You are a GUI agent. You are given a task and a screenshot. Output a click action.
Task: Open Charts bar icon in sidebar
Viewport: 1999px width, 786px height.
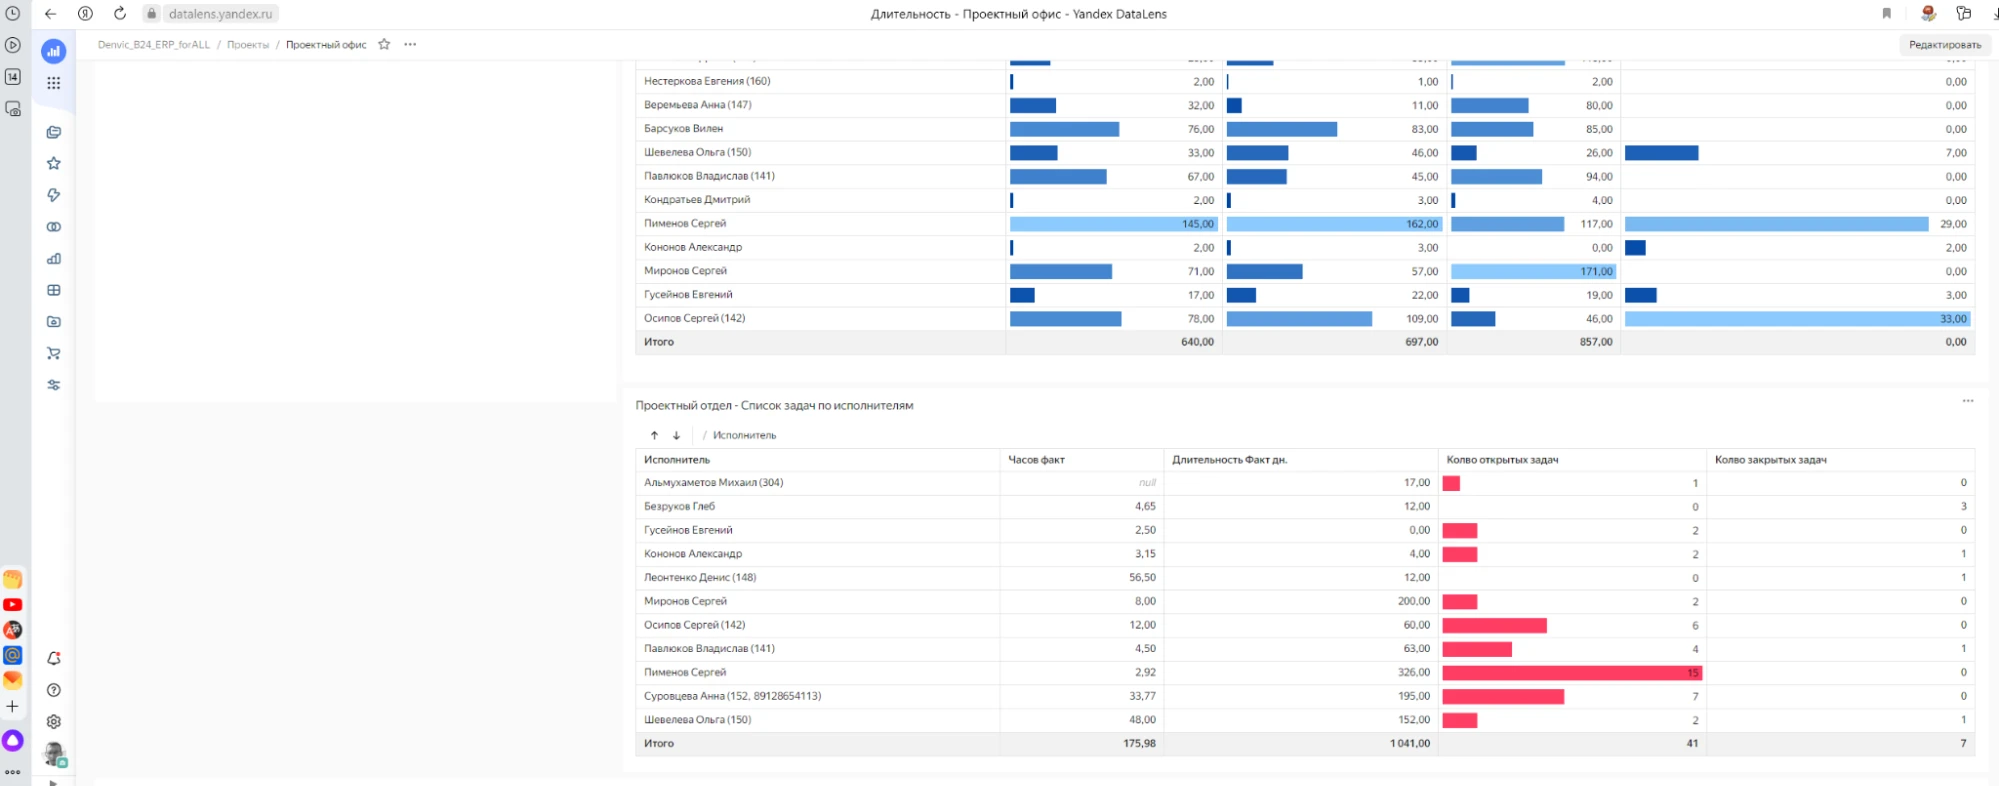point(54,259)
